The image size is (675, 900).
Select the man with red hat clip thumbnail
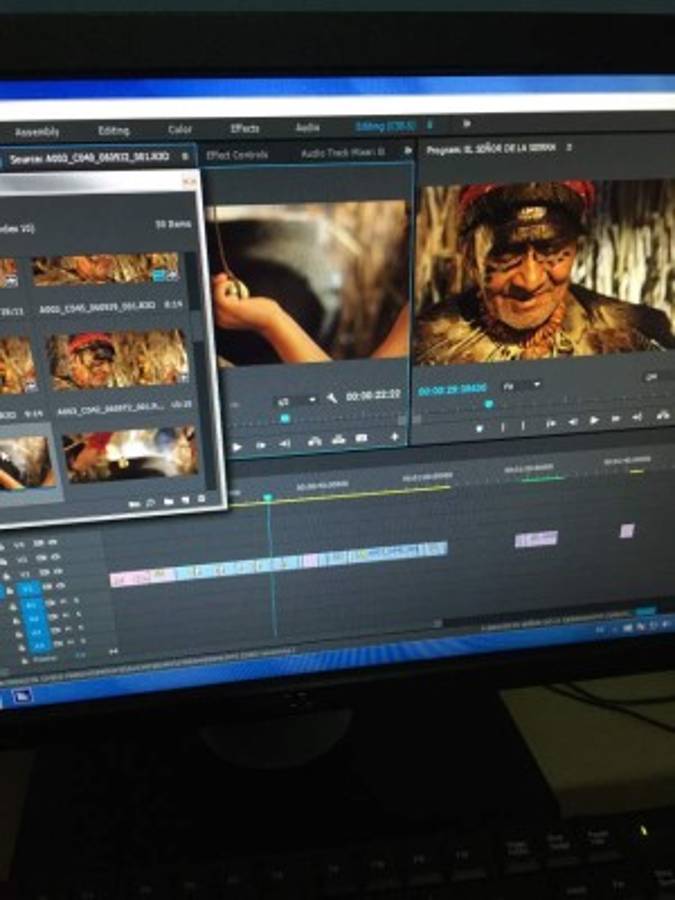[120, 360]
